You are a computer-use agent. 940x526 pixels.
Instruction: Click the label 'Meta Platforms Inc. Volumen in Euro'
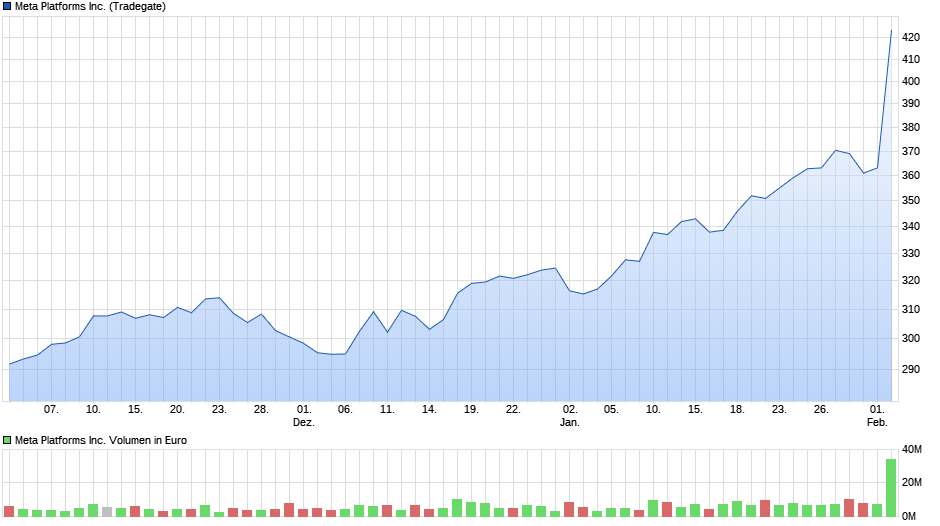(101, 440)
